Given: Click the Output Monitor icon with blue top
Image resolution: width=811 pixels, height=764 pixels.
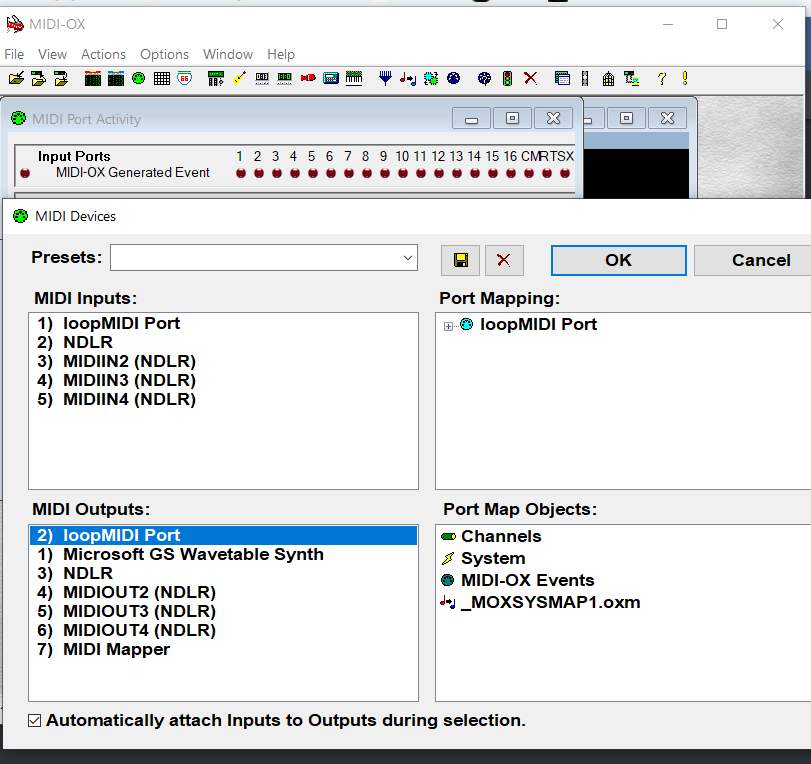Looking at the screenshot, I should click(x=116, y=79).
